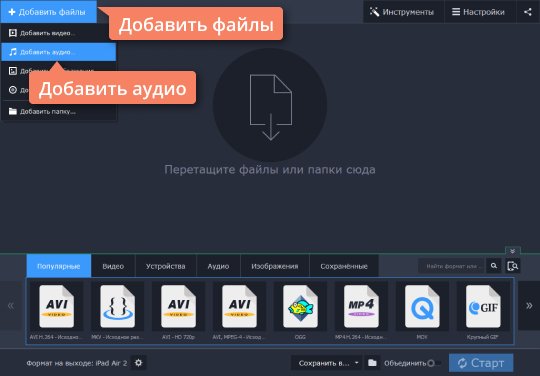This screenshot has width=540, height=376.
Task: Click the text Формат на выходе: iPad Air 2
Action: [x=77, y=363]
